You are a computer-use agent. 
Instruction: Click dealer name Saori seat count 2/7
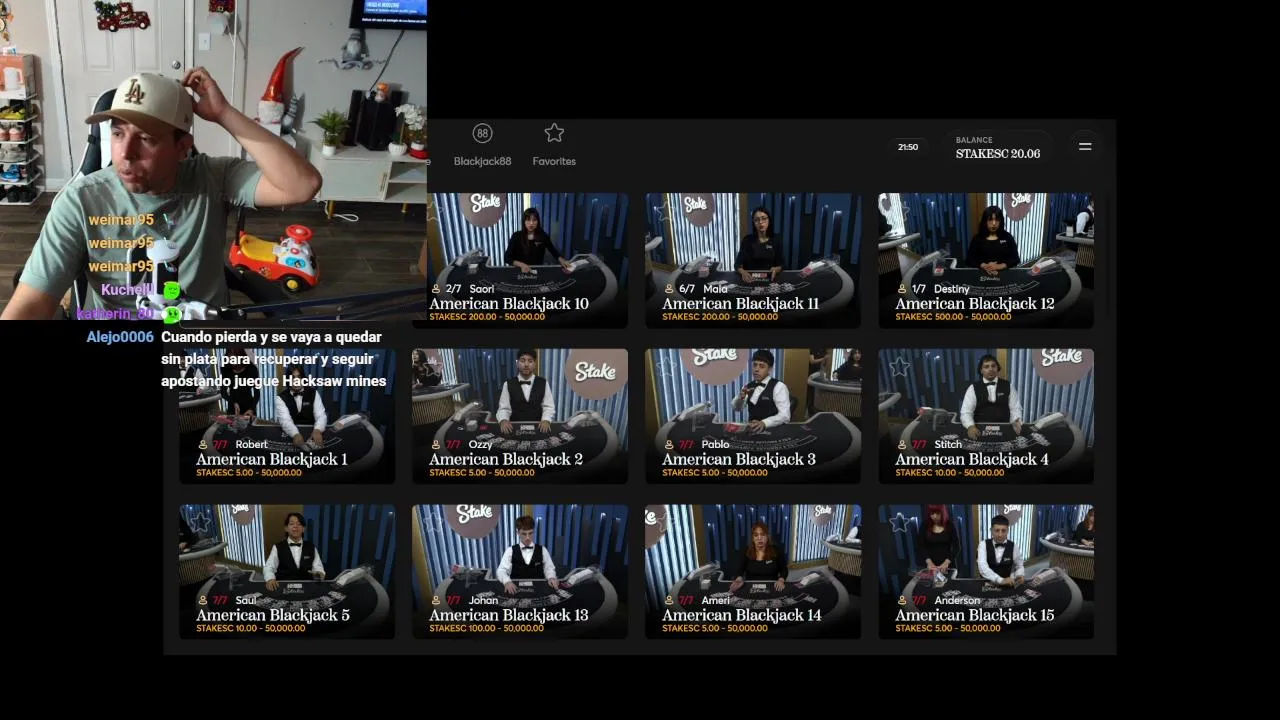[463, 289]
